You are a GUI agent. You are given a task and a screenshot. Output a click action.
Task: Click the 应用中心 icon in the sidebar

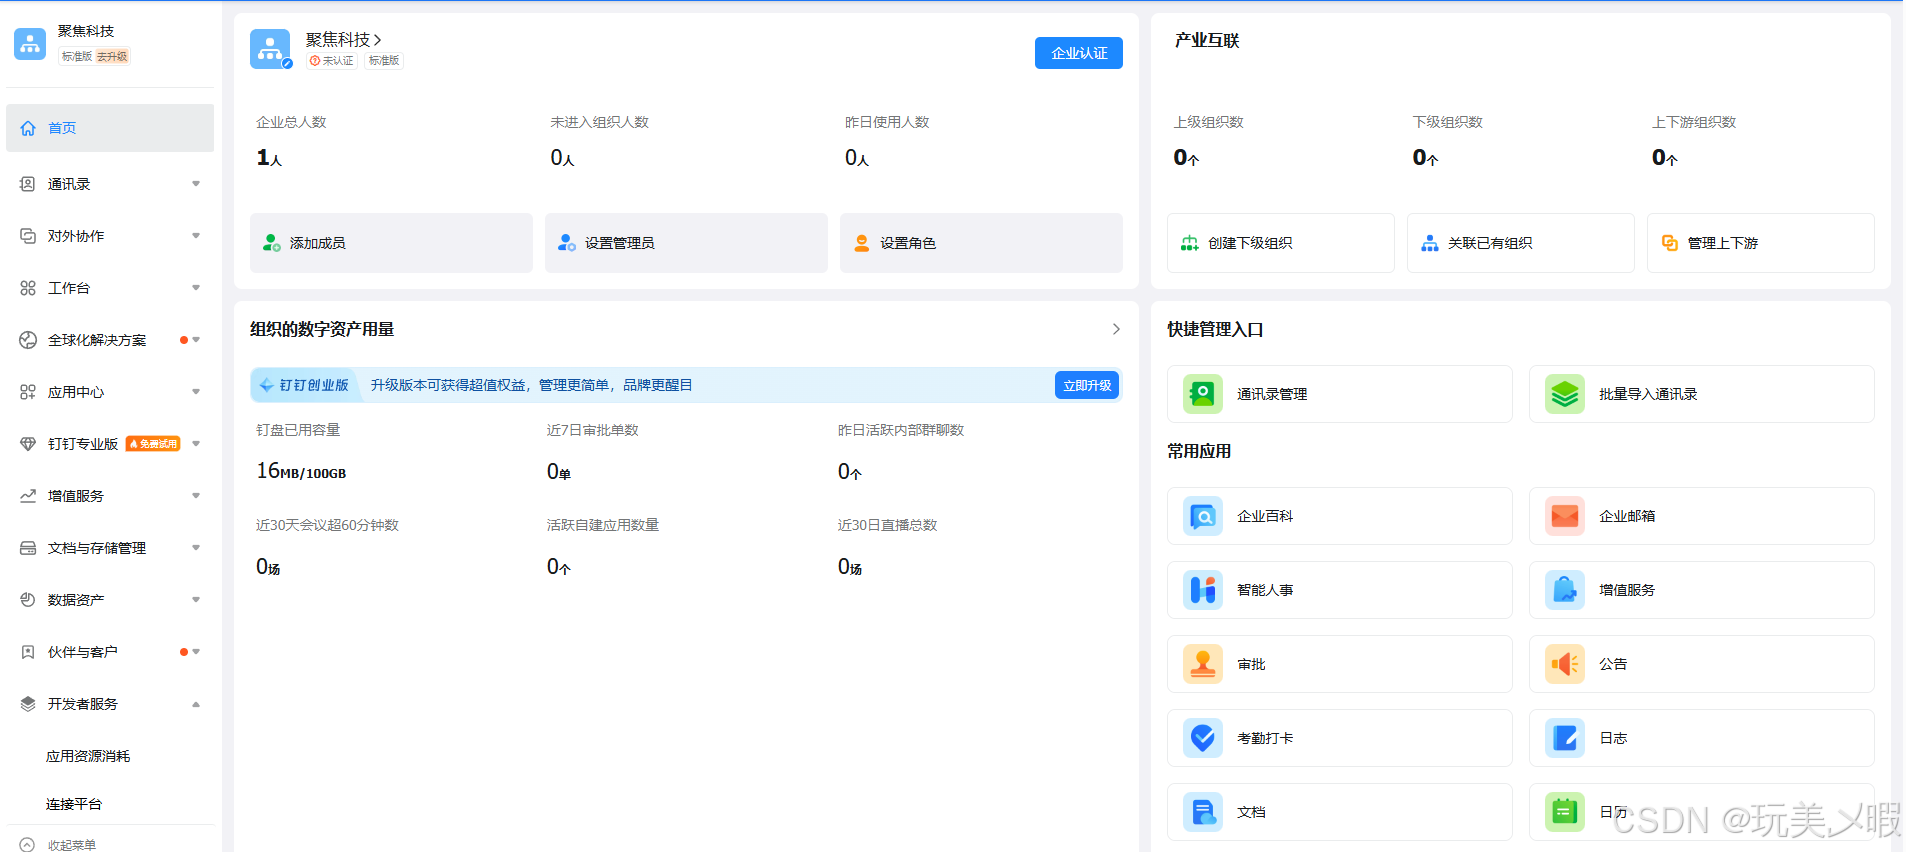pyautogui.click(x=28, y=392)
